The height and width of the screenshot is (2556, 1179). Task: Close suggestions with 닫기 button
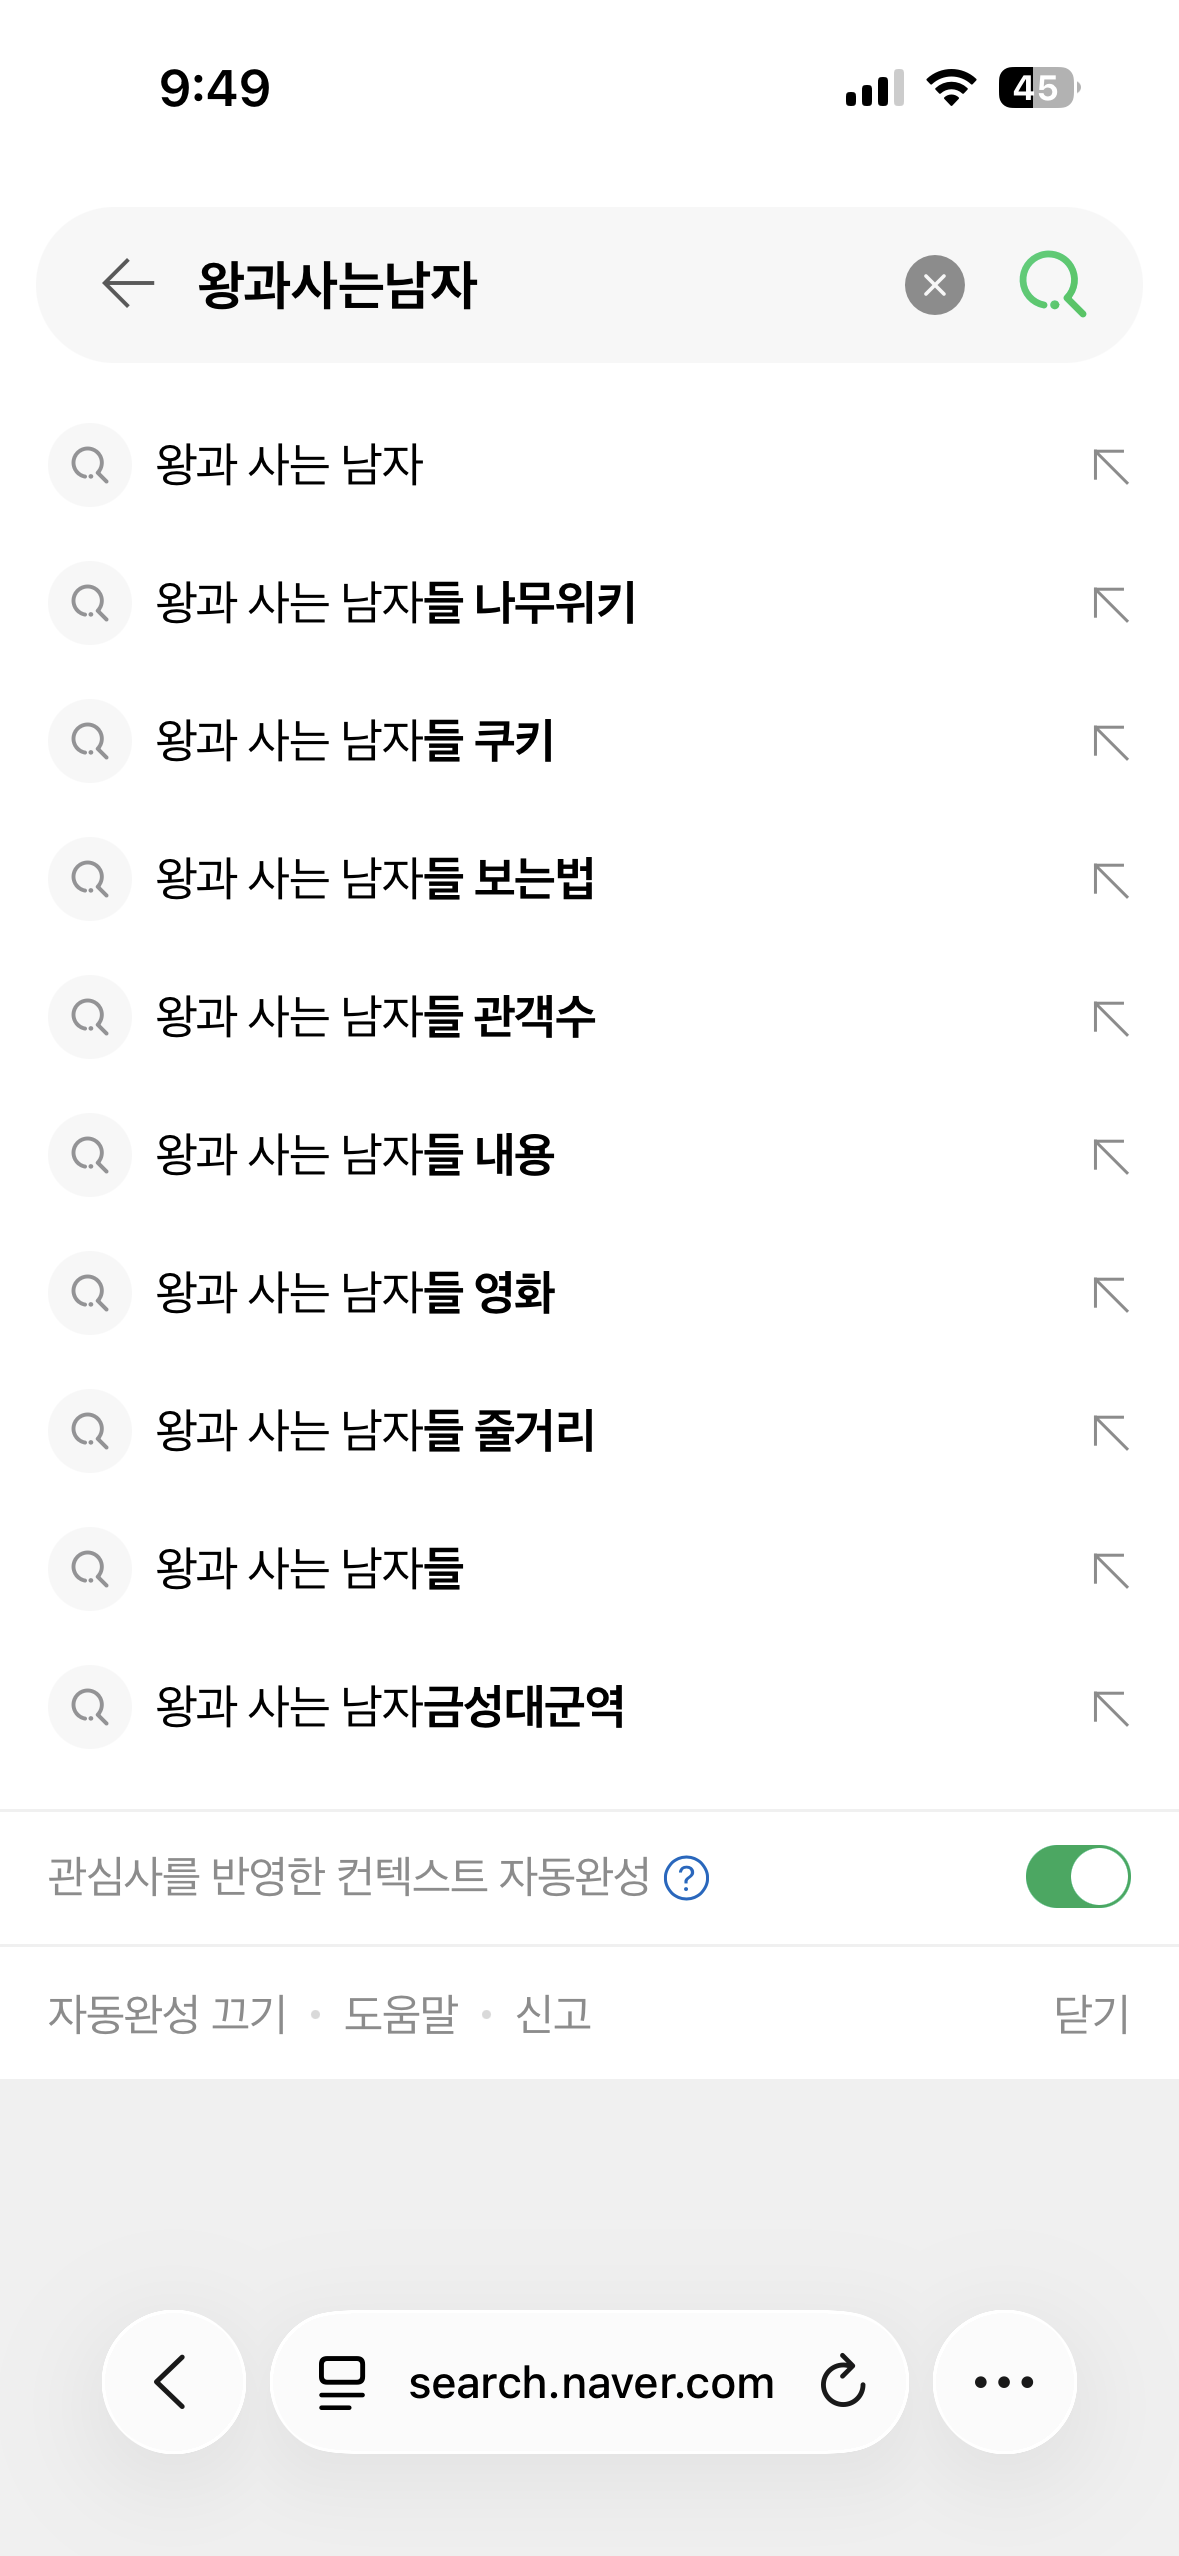click(x=1091, y=2014)
